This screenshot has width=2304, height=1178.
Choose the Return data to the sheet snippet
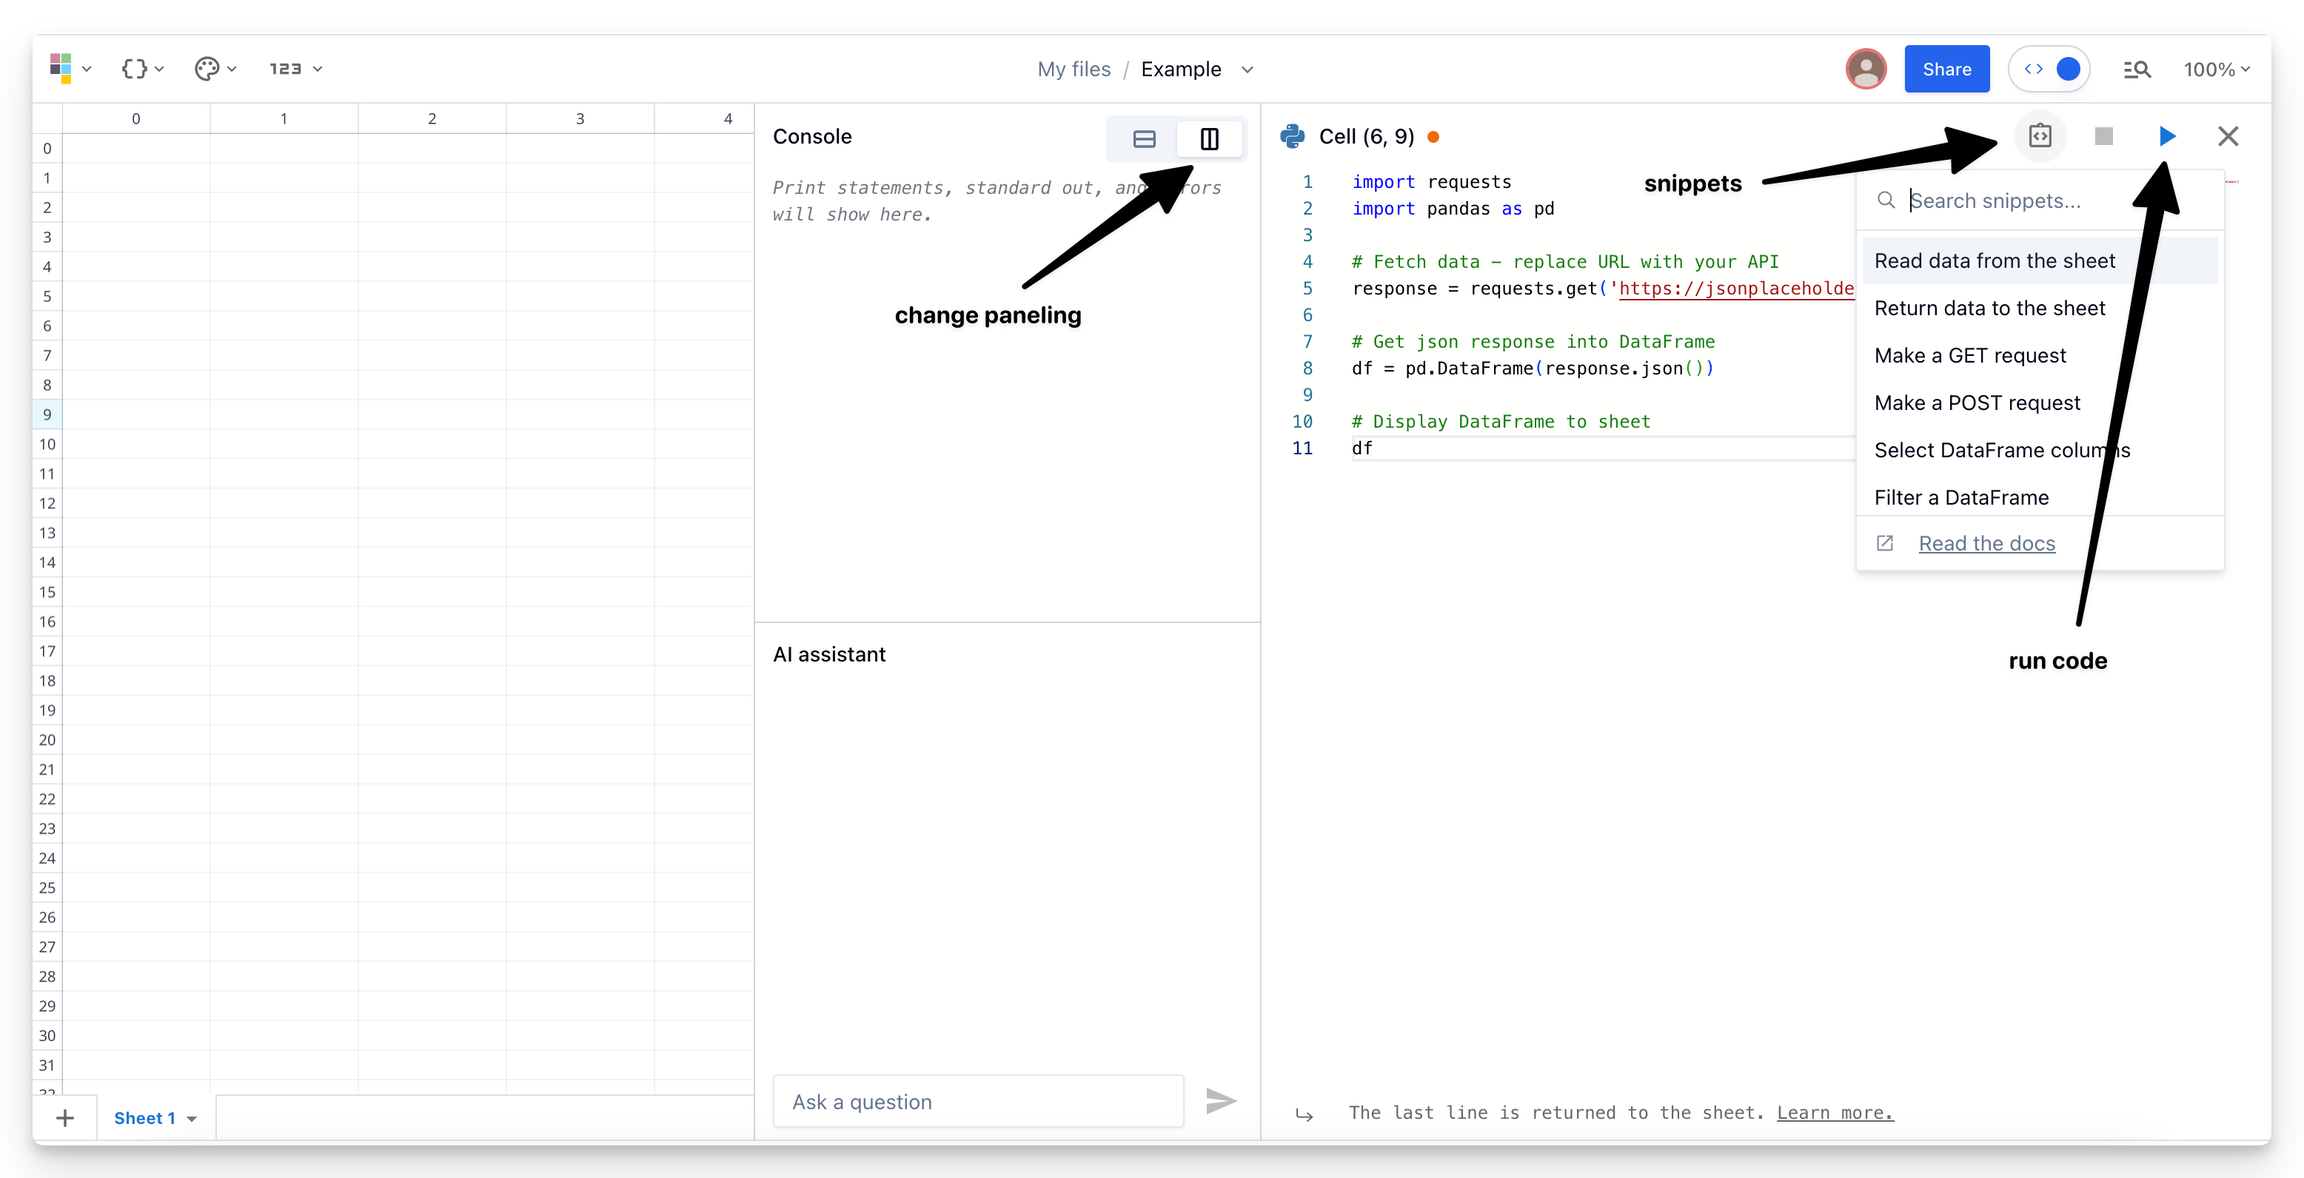click(2040, 308)
